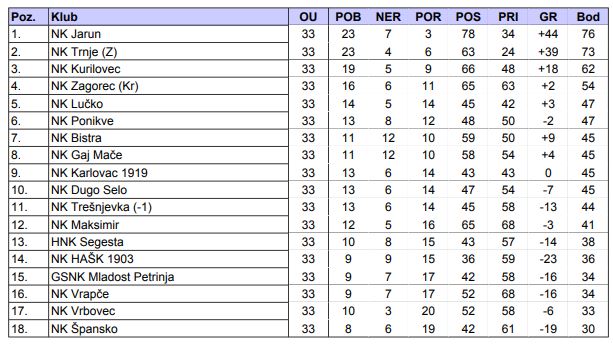Viewport: 613px width, 363px height.
Task: Click the NK HAŠK 1903 club name
Action: [x=92, y=259]
